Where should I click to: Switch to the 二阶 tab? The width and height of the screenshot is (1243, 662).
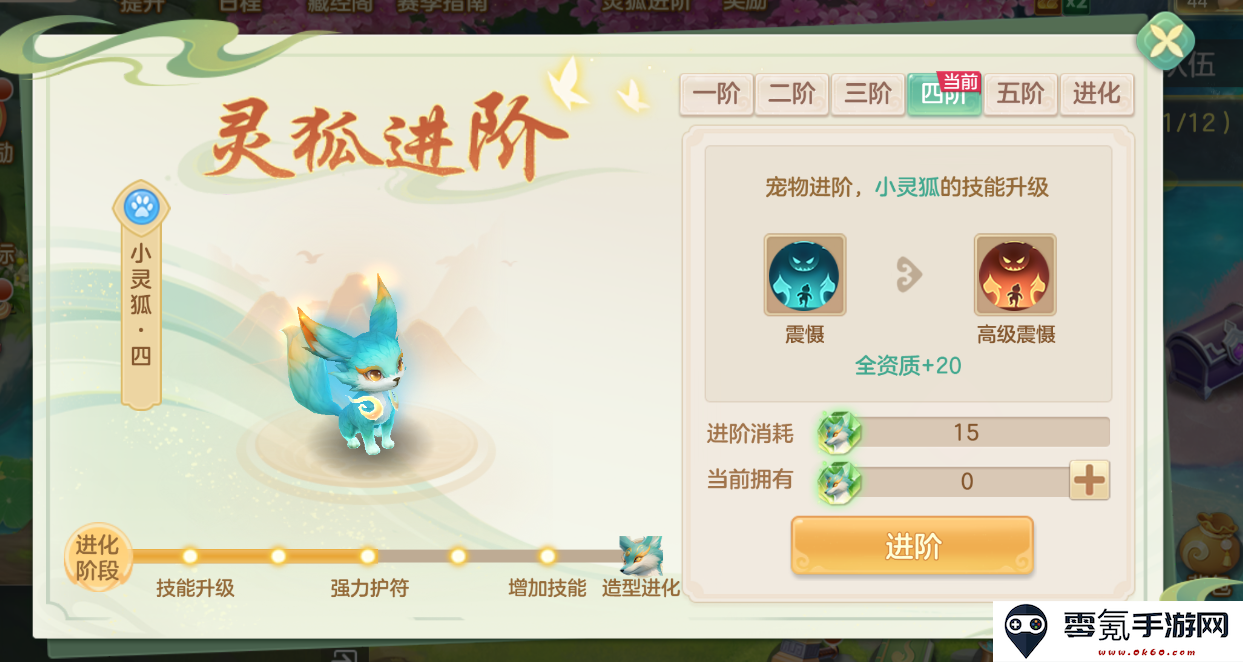(x=792, y=94)
